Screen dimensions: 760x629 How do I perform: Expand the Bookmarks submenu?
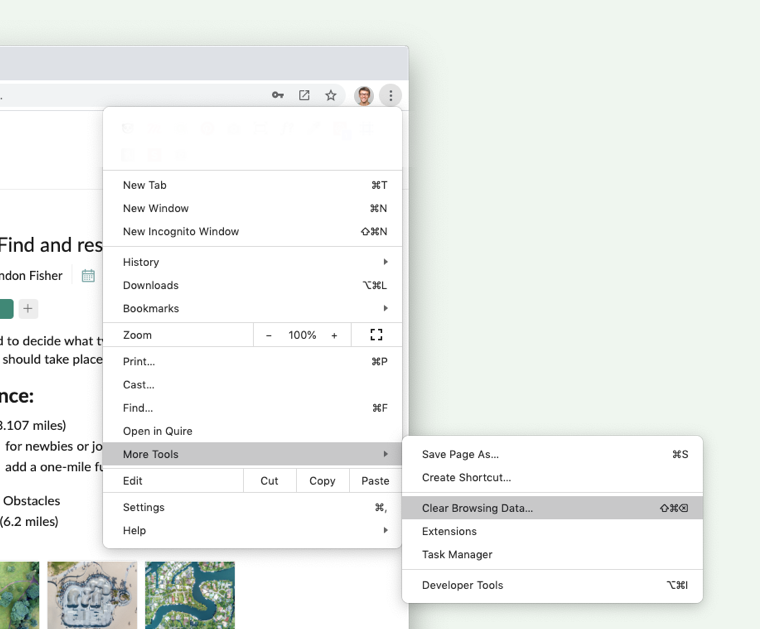click(253, 309)
